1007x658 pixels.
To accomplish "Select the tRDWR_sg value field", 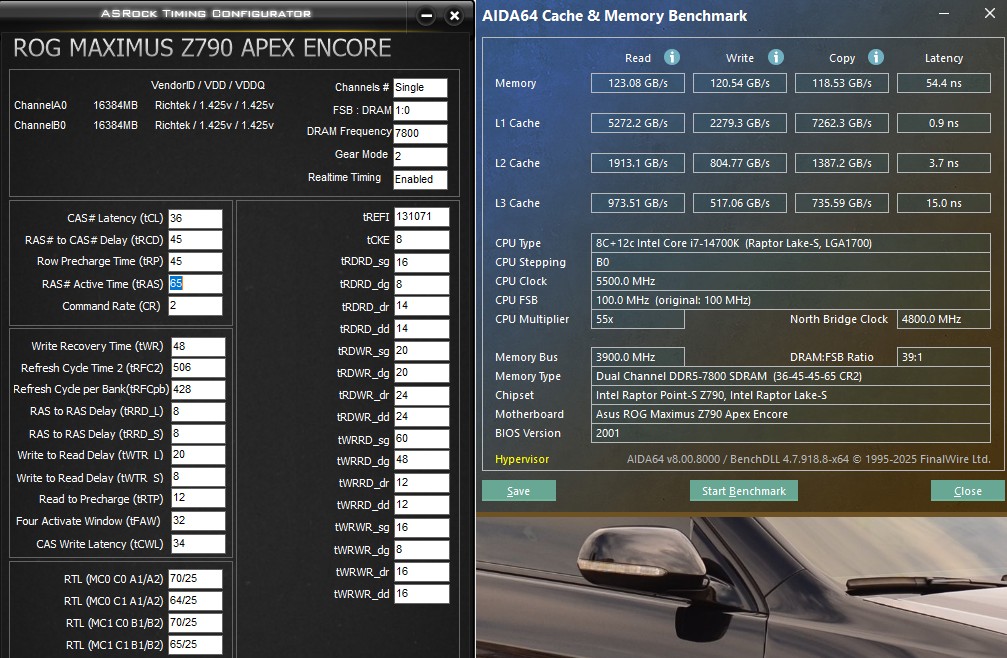I will tap(421, 351).
